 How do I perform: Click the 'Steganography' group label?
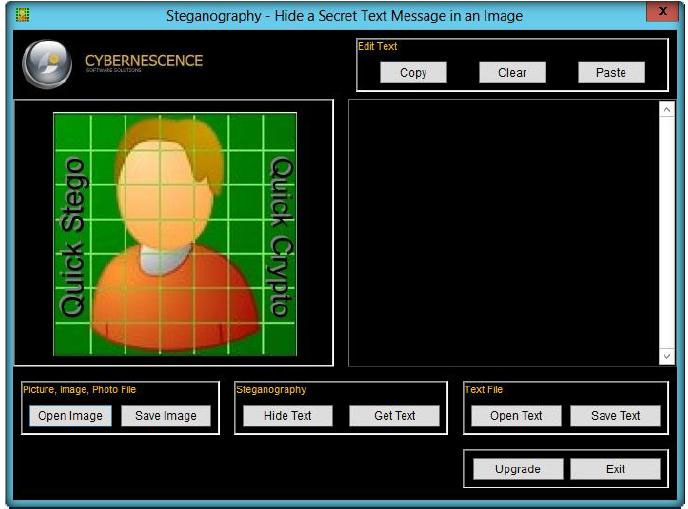pyautogui.click(x=271, y=389)
